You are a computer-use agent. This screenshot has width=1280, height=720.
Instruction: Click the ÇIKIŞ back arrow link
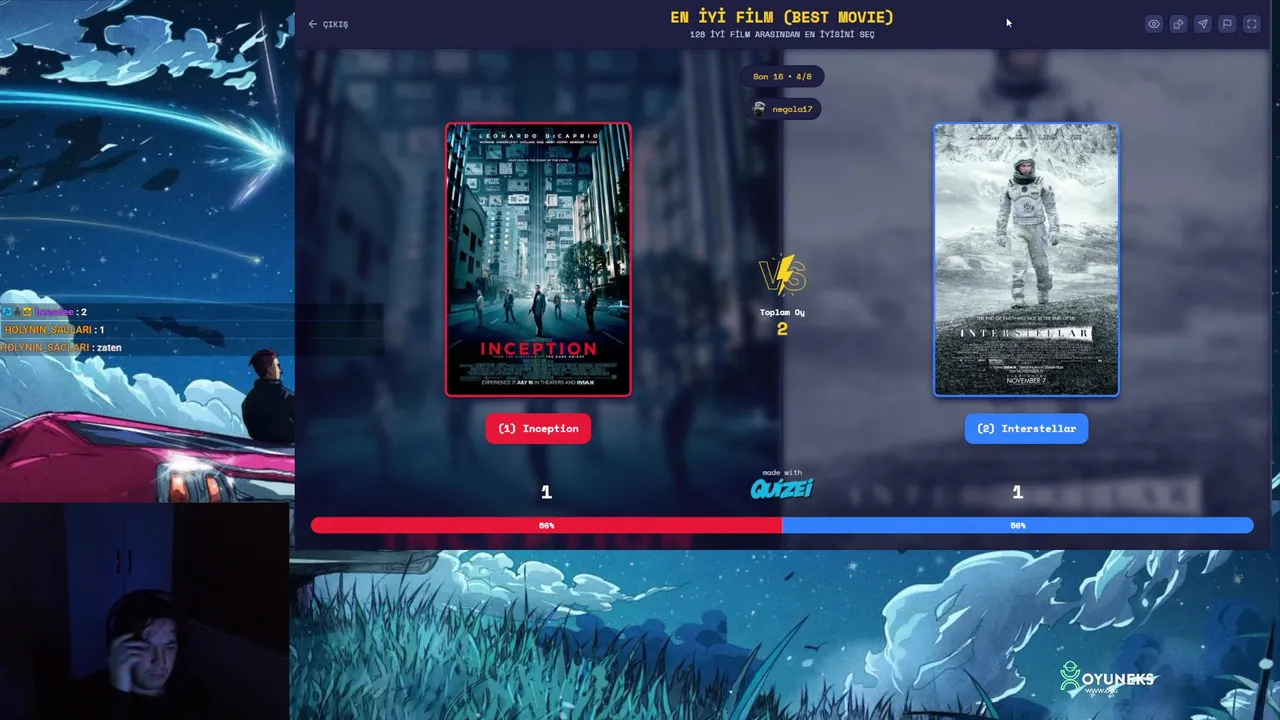pos(328,24)
